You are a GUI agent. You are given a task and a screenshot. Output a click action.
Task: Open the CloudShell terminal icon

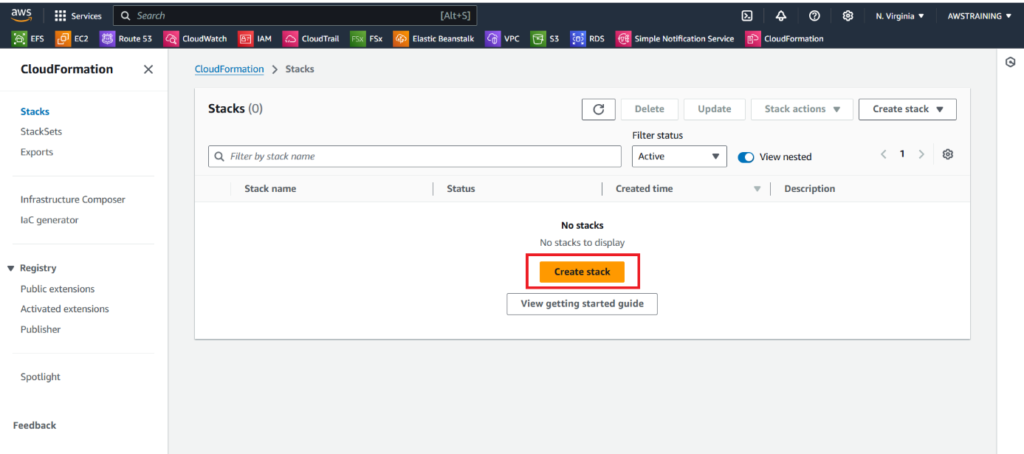(746, 16)
